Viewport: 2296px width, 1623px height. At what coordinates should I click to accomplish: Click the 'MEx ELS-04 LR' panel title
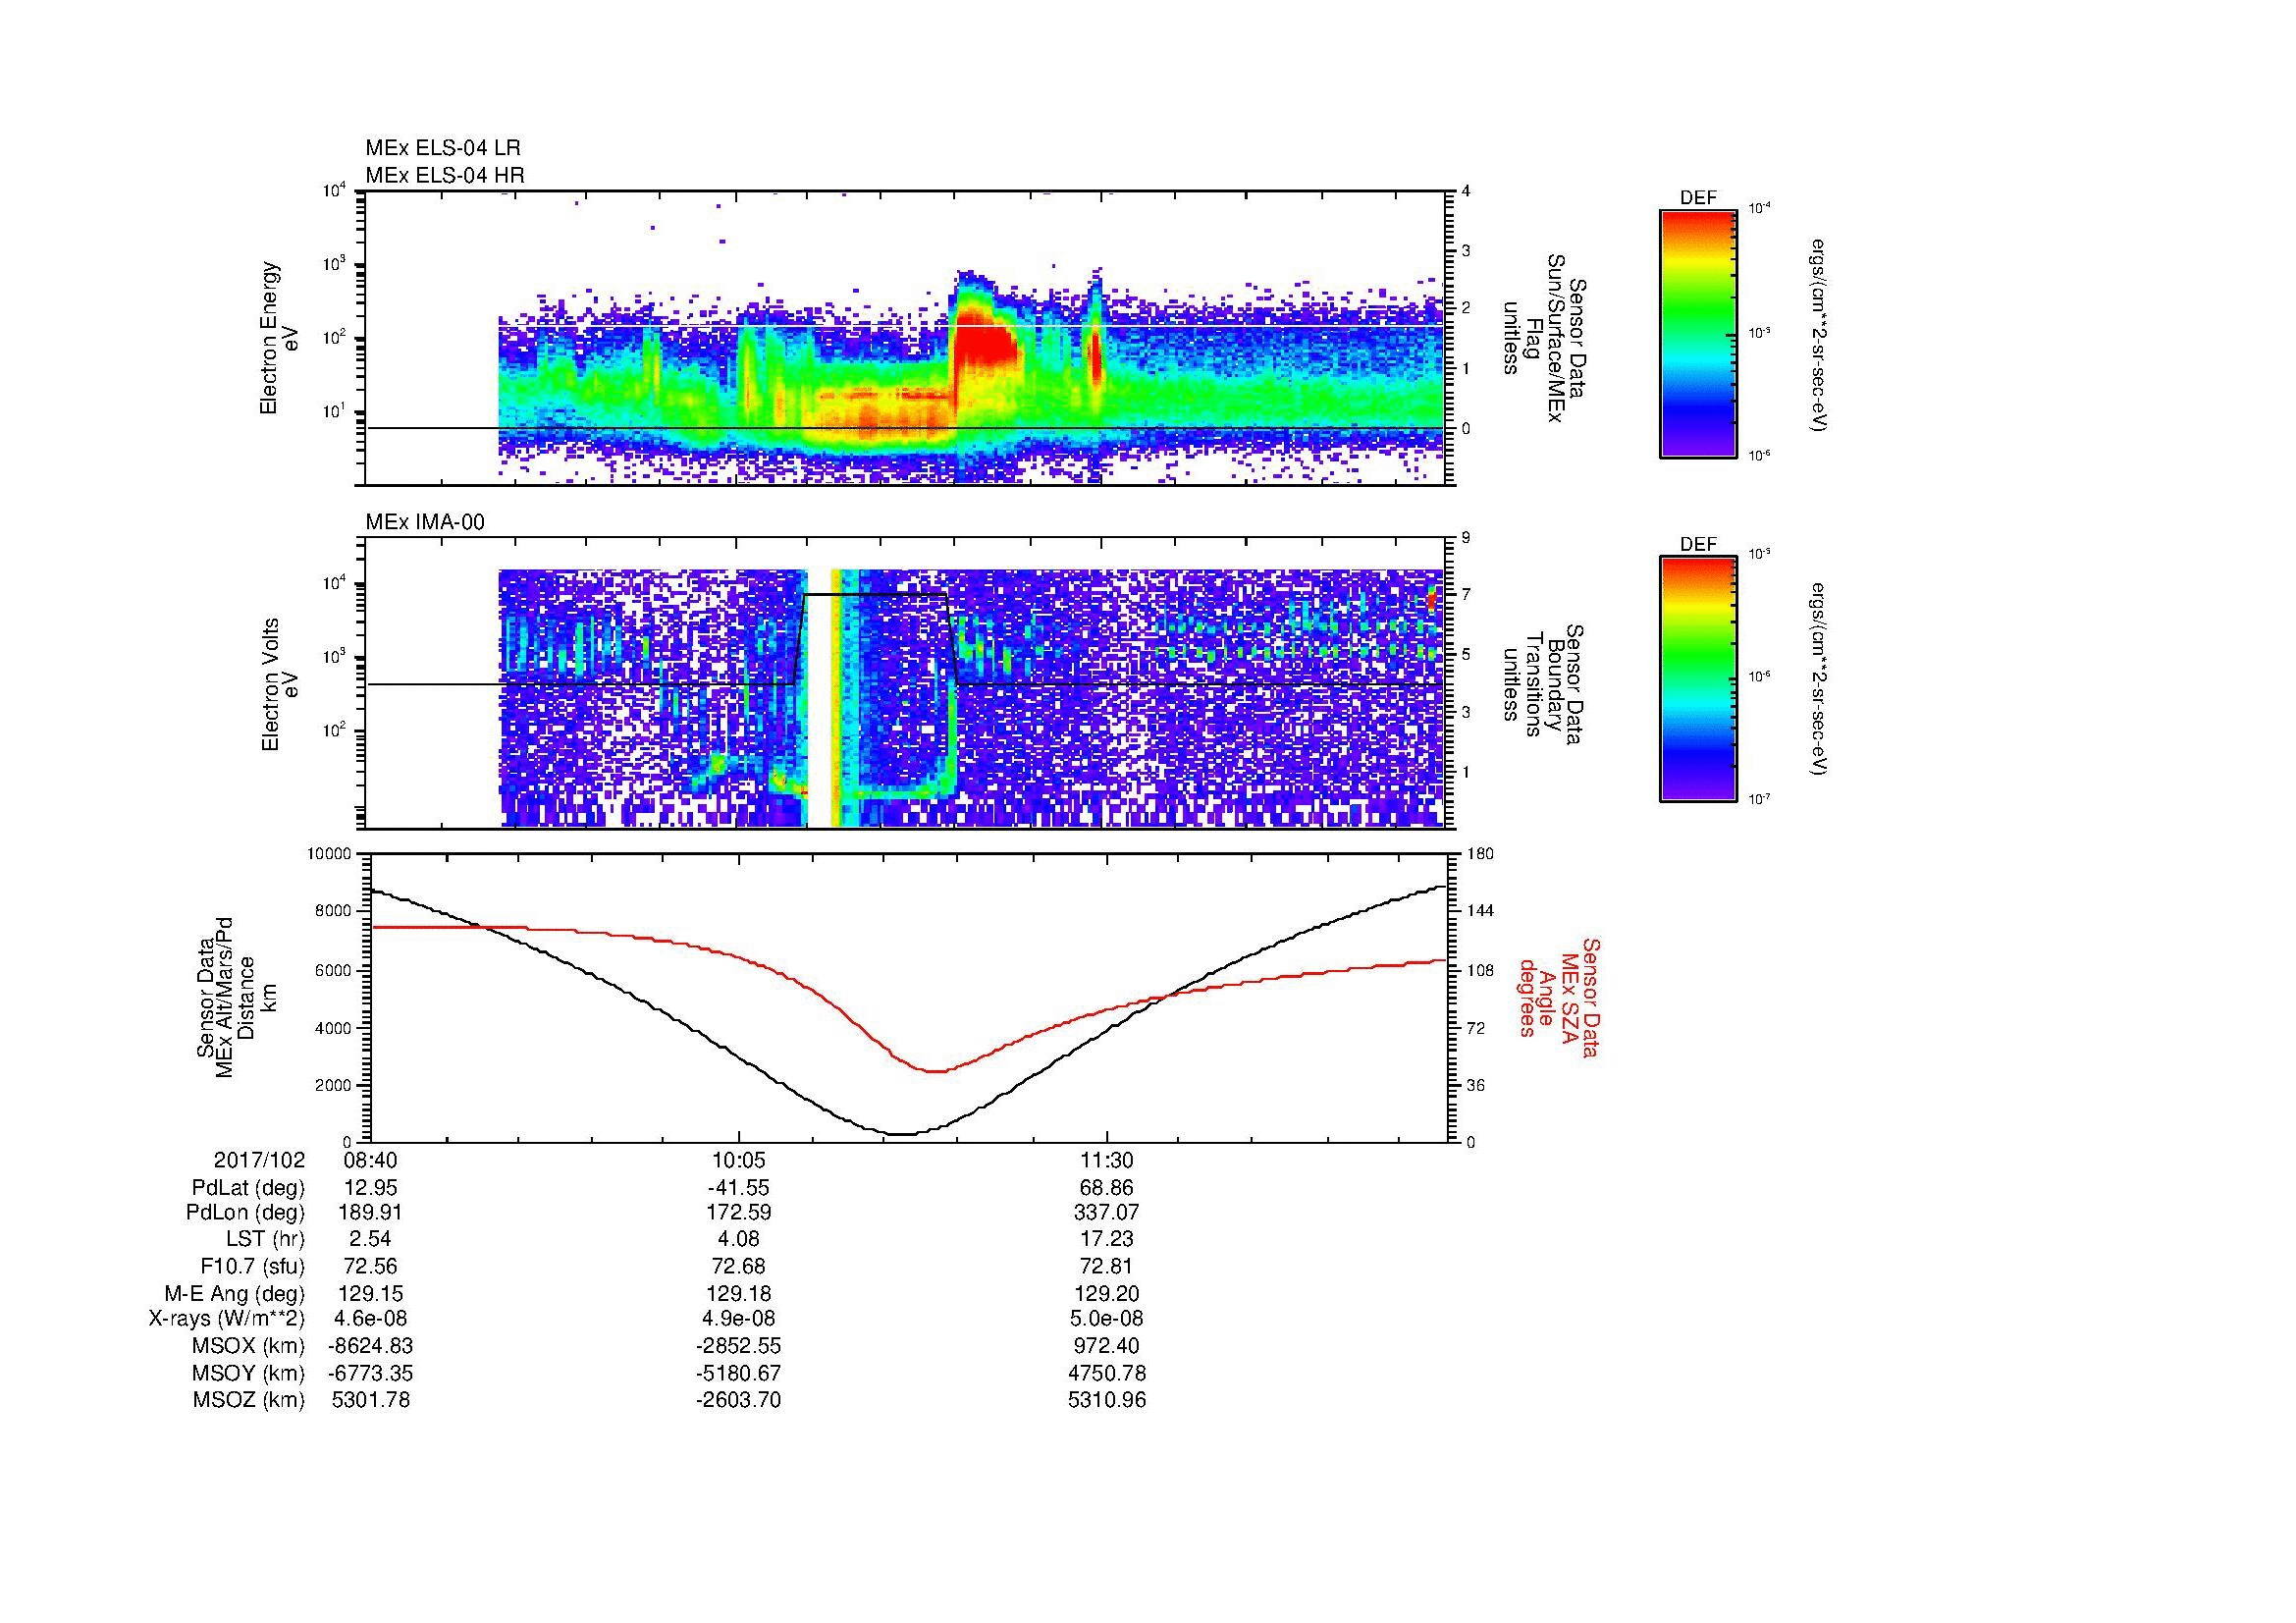pyautogui.click(x=443, y=148)
